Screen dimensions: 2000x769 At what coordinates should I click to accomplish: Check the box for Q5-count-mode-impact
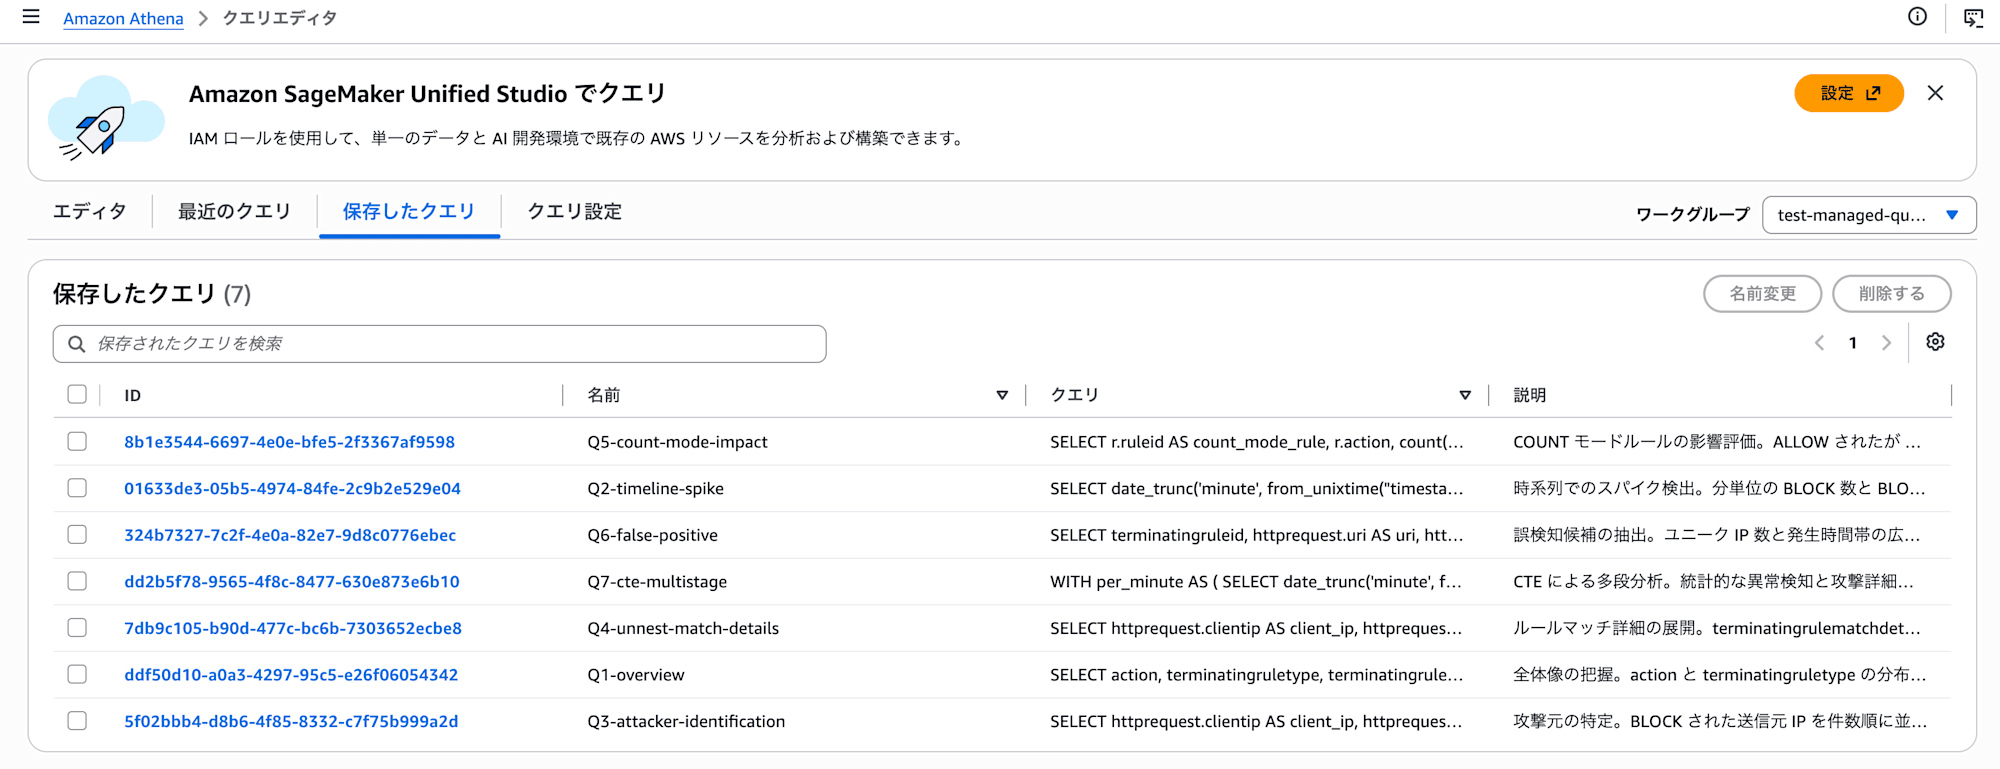point(77,441)
